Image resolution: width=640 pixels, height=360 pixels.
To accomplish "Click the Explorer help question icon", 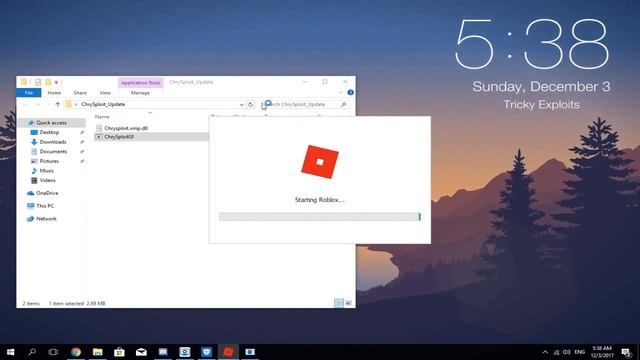I will point(350,93).
